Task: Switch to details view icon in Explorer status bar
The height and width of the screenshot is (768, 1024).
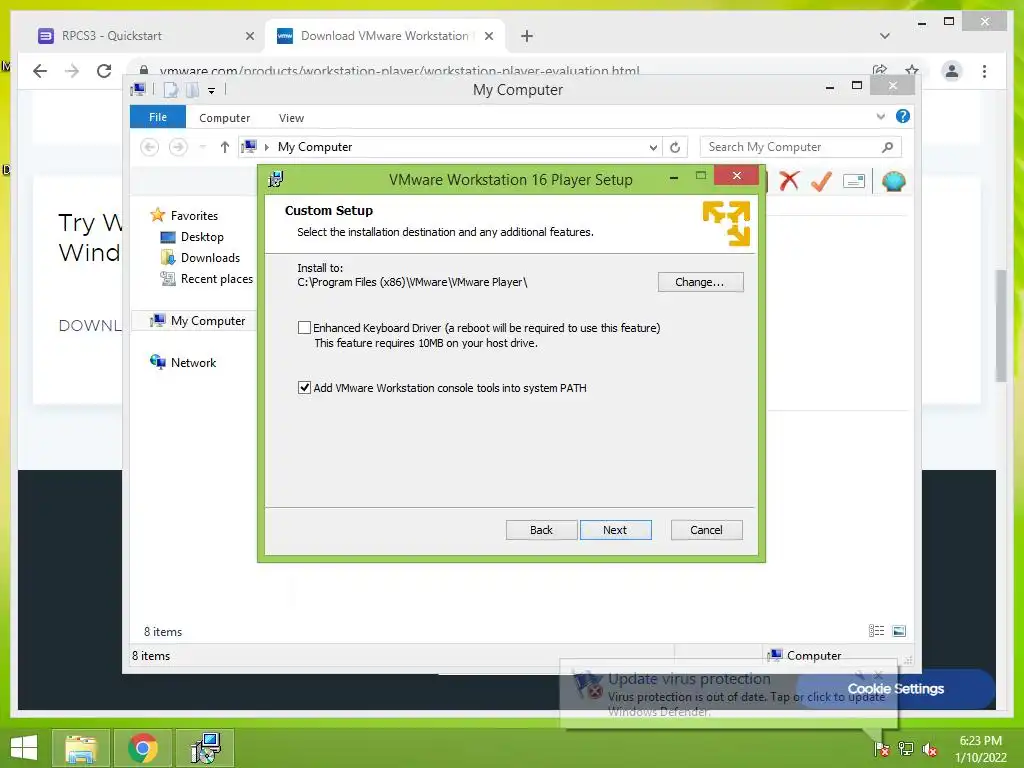Action: click(x=876, y=631)
